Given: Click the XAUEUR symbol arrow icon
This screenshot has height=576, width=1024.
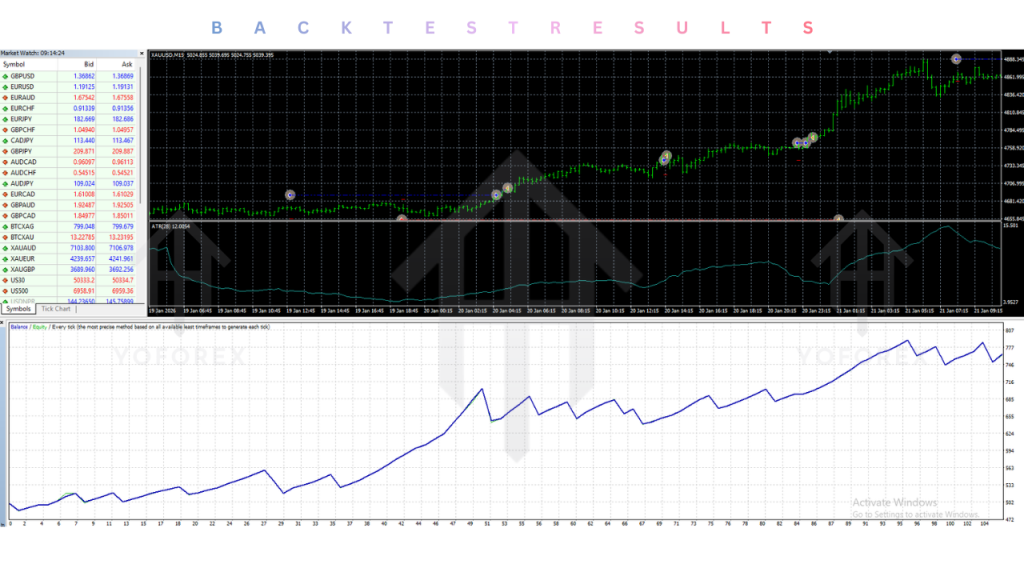Looking at the screenshot, I should 6,258.
